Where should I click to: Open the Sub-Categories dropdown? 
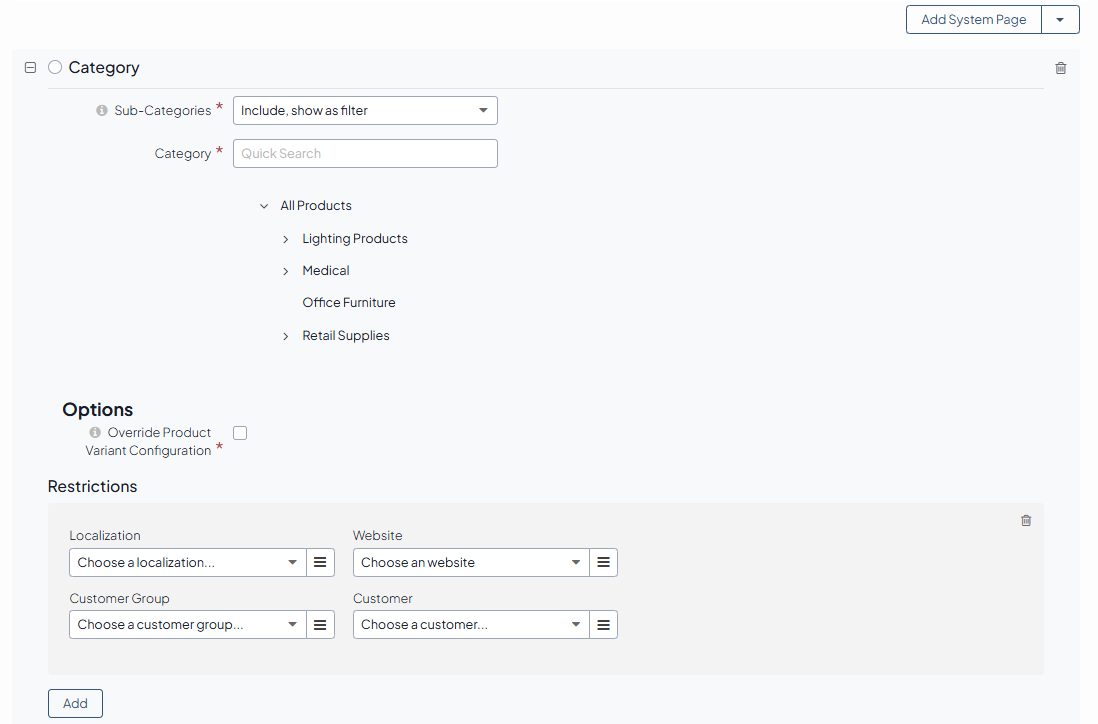coord(365,111)
